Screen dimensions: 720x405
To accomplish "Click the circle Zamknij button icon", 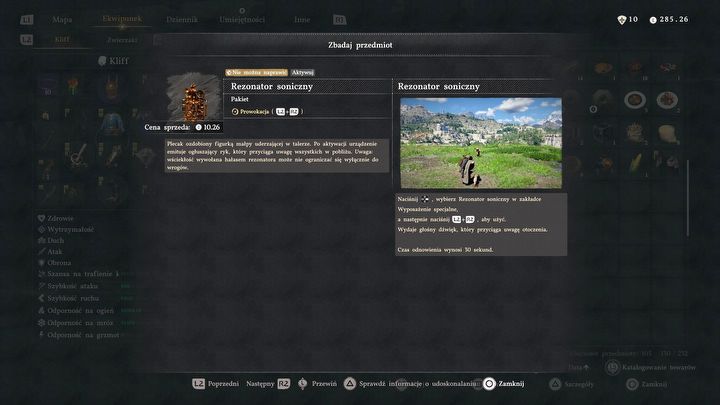I will point(489,383).
